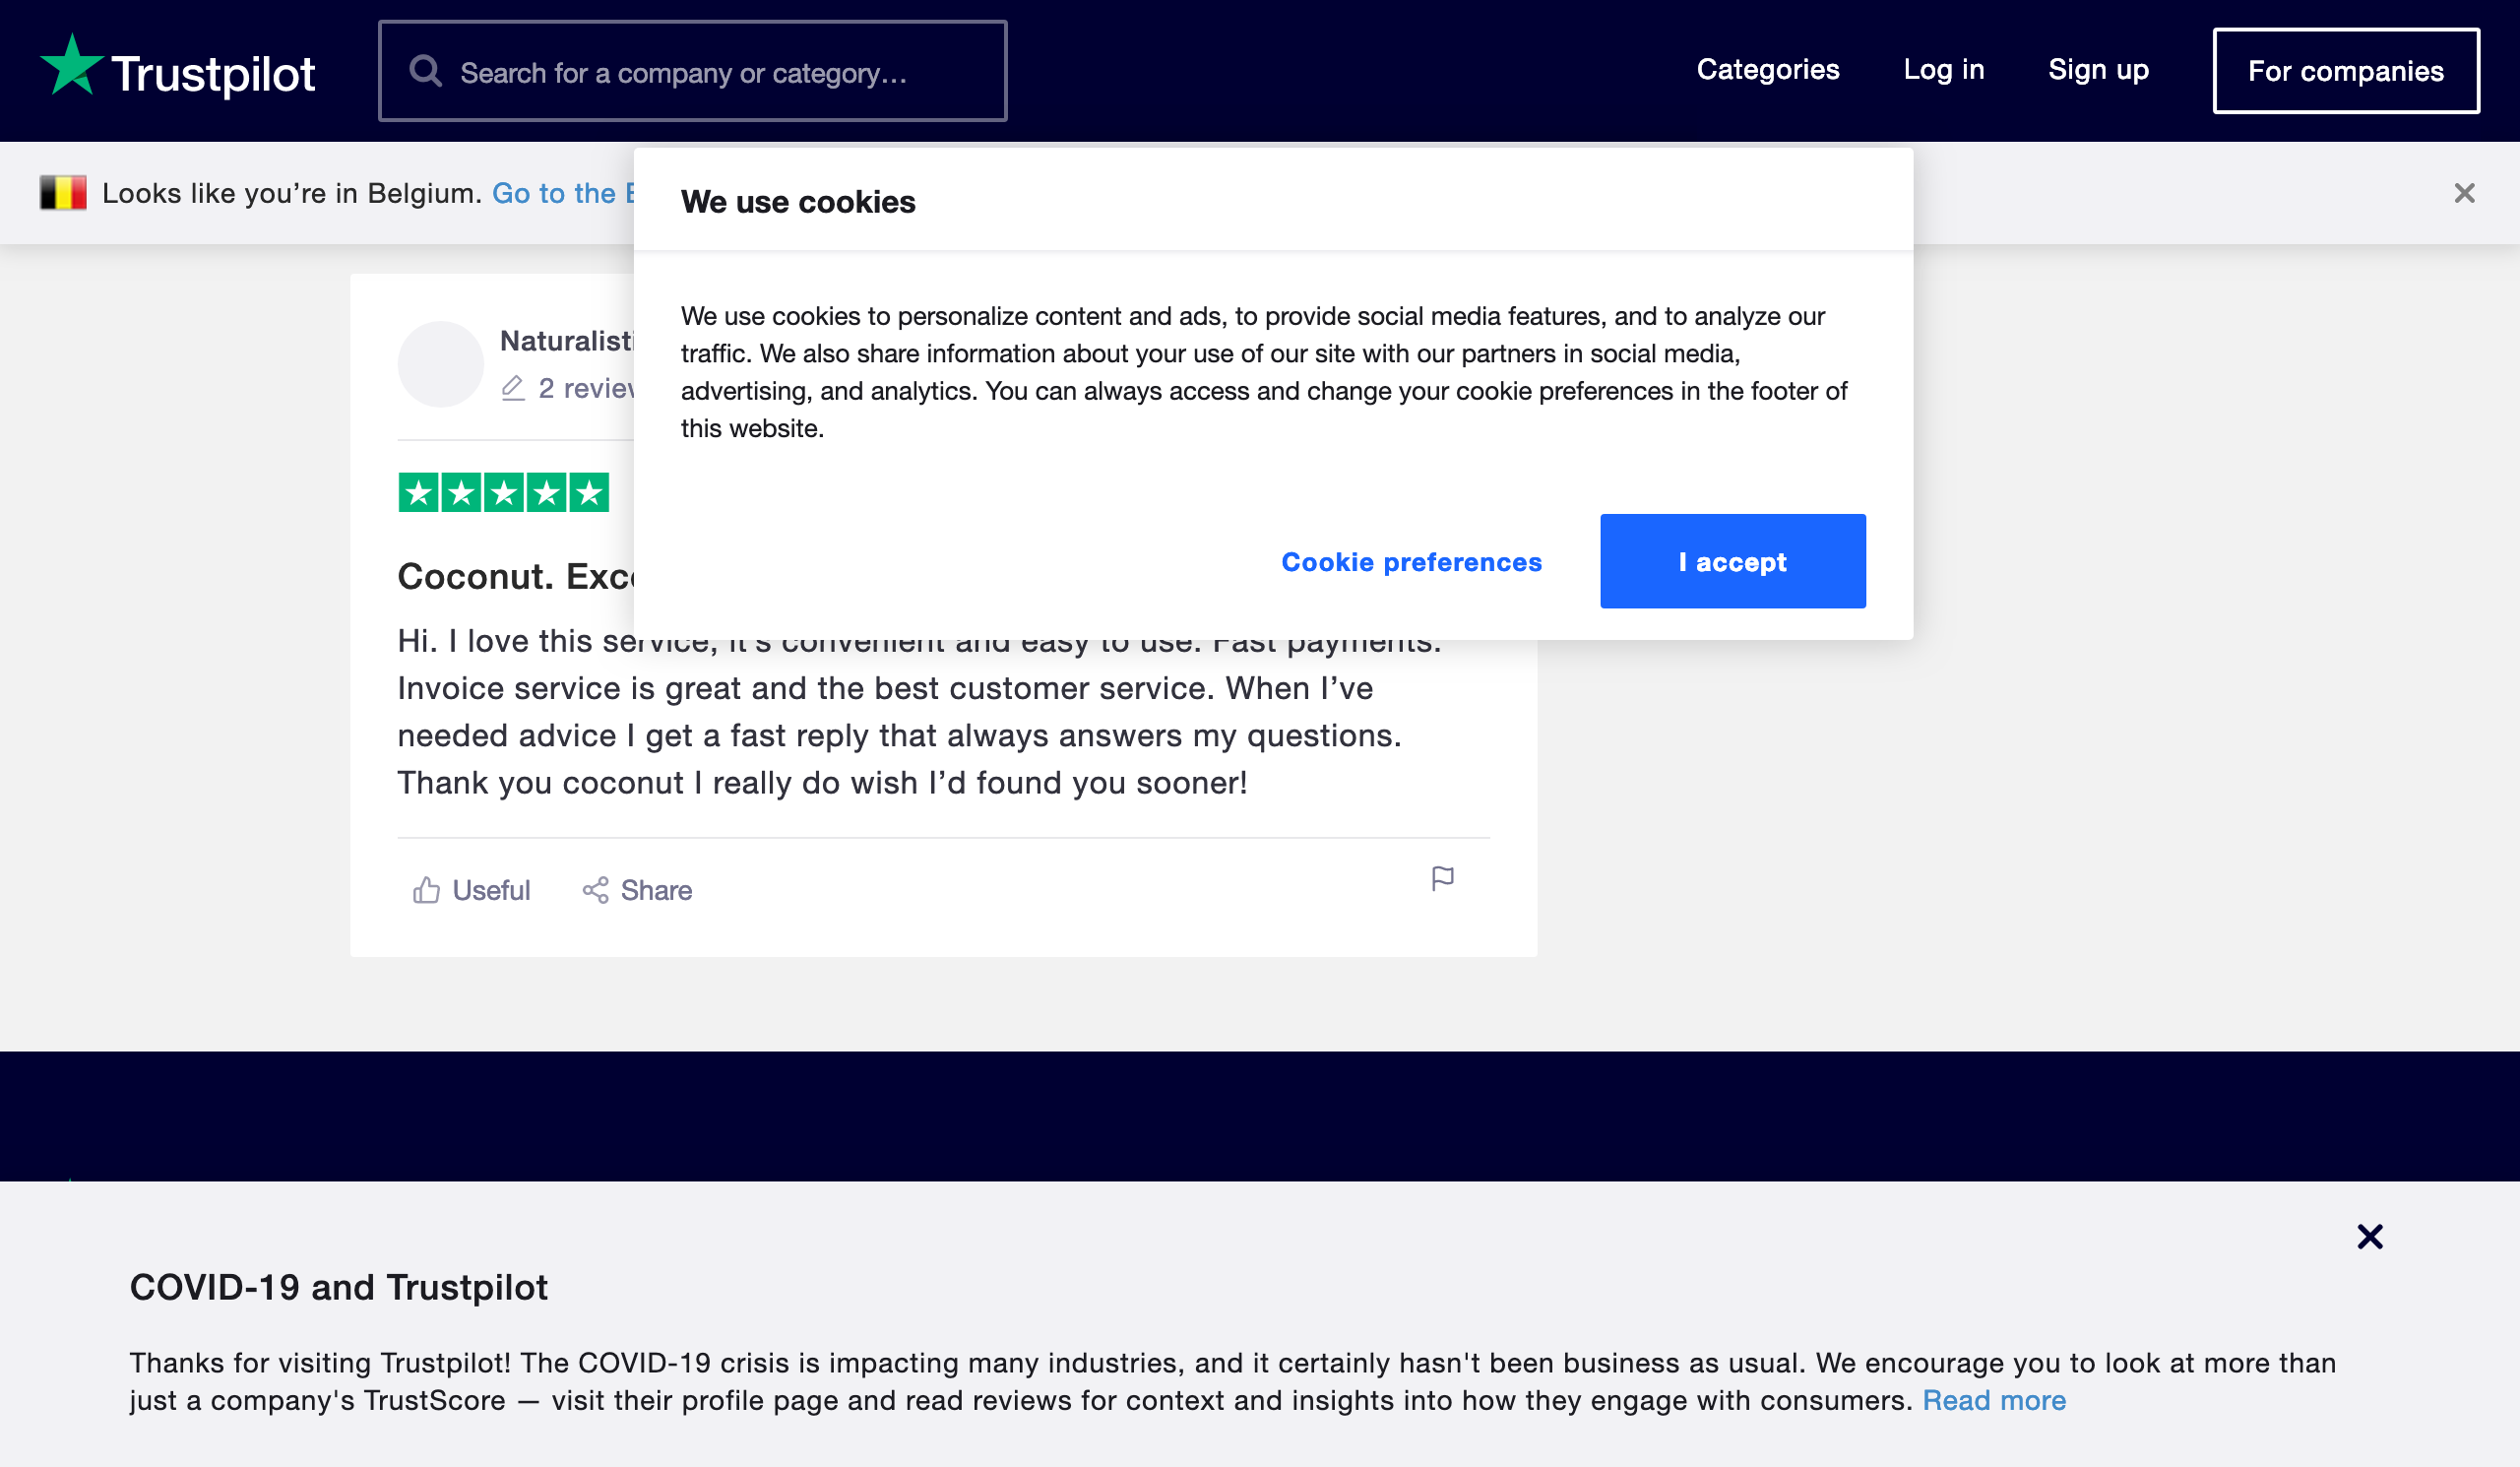
Task: Close the COVID-19 notice with the X
Action: pos(2368,1236)
